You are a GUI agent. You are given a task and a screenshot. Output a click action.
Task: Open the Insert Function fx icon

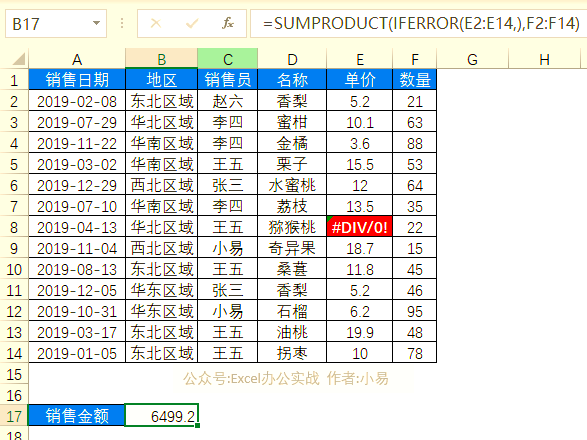228,24
